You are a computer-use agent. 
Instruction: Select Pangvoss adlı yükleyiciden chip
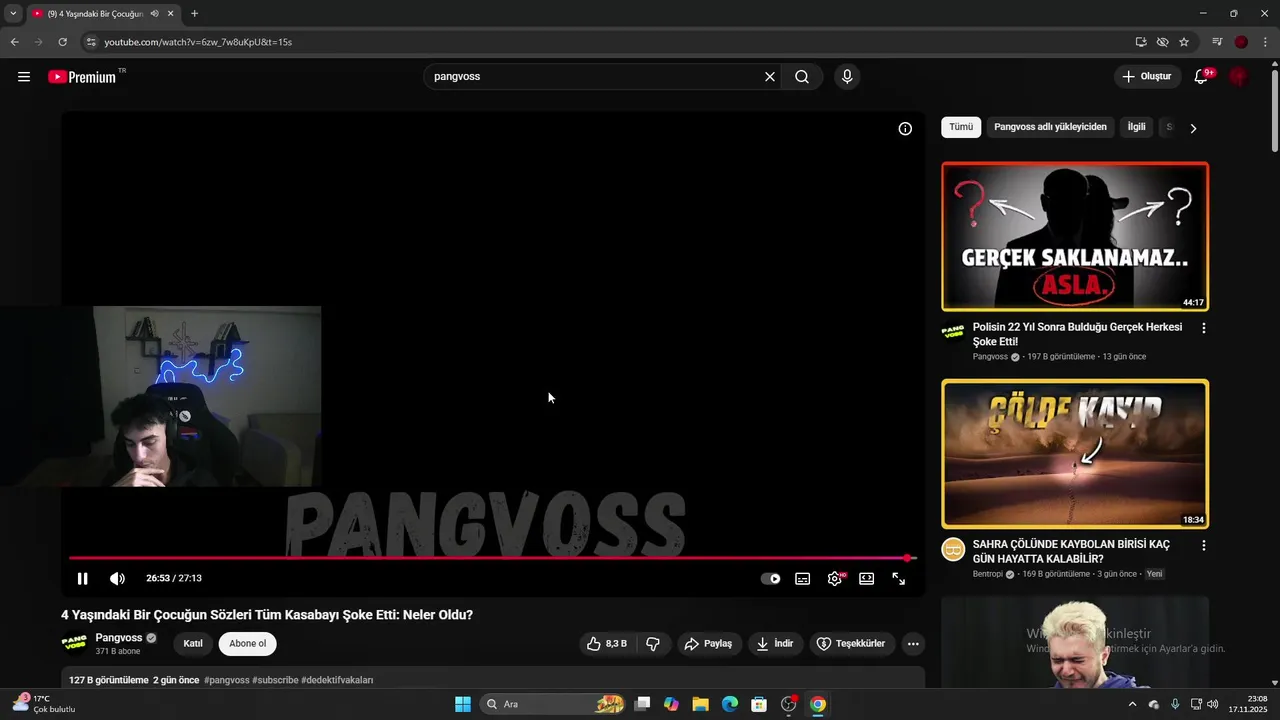(x=1050, y=127)
